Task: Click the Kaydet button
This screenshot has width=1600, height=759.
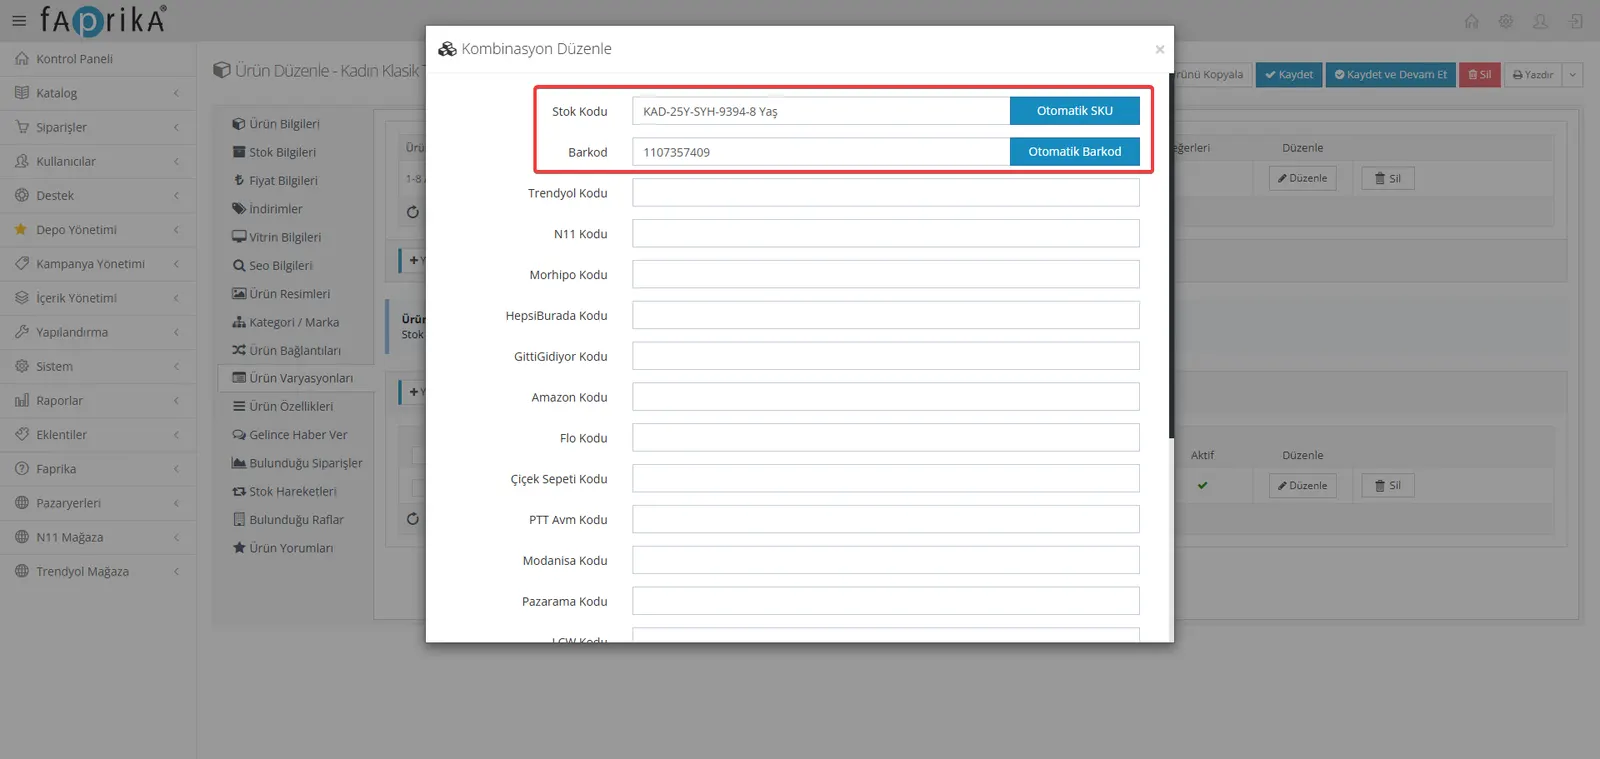Action: point(1289,75)
